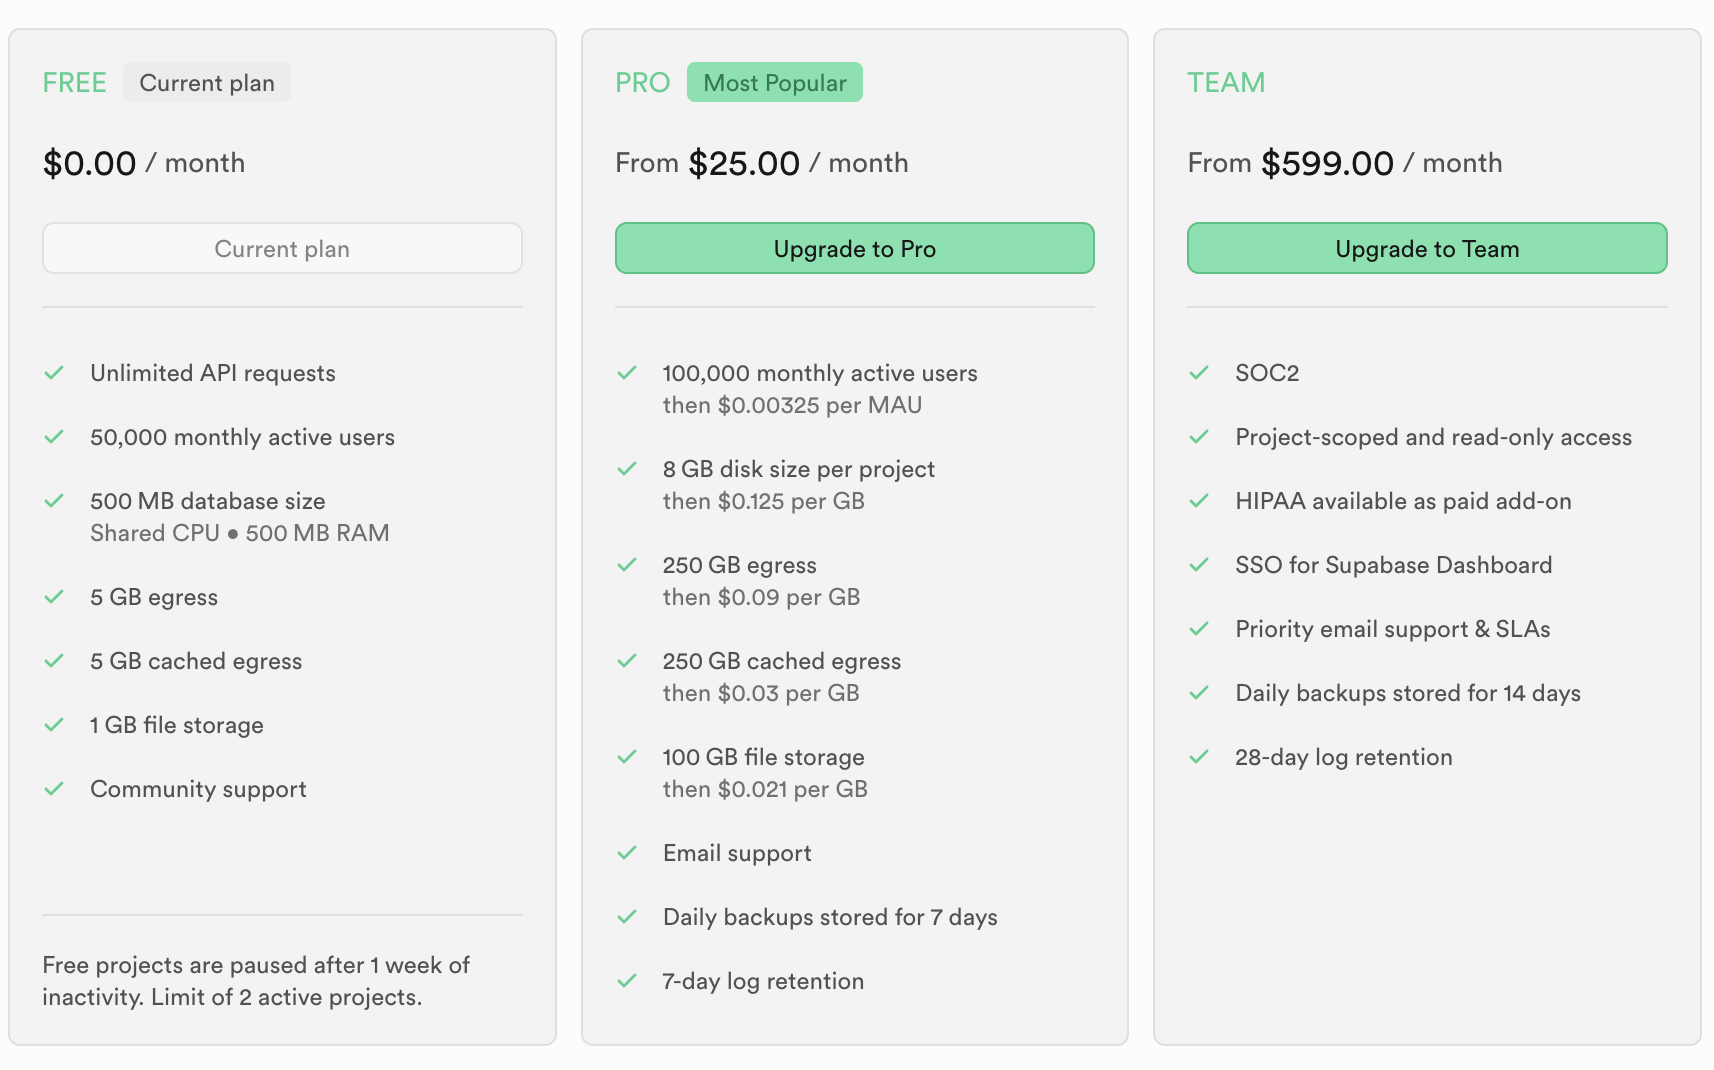Select the FREE plan heading
This screenshot has width=1714, height=1070.
coord(74,83)
